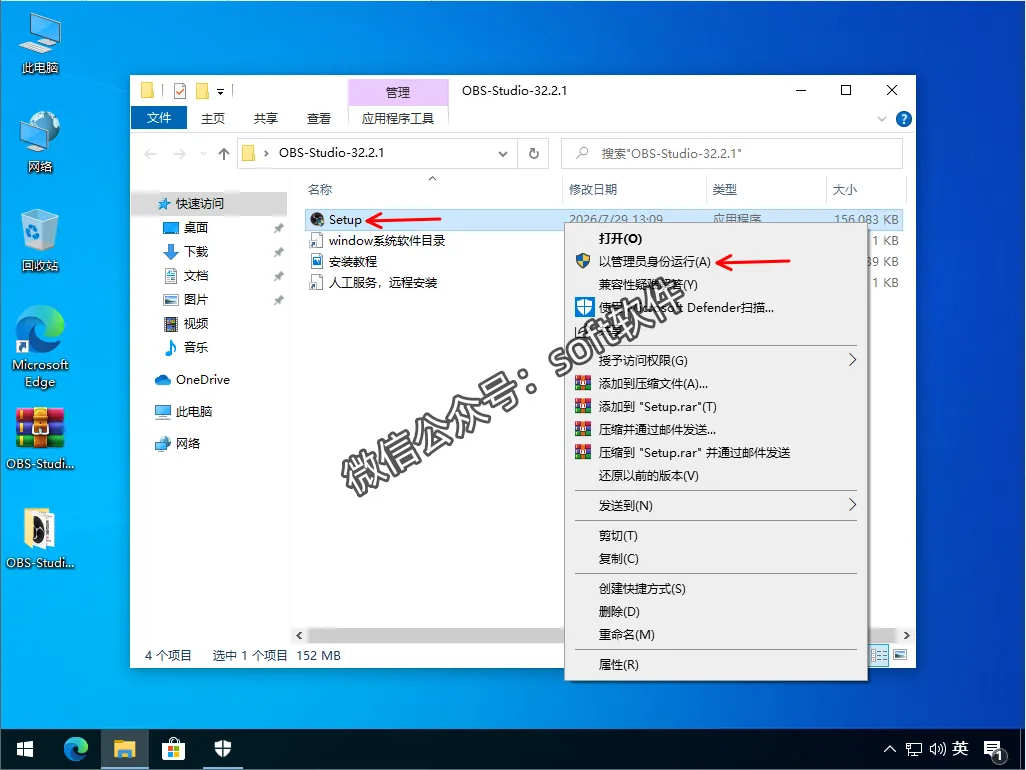The width and height of the screenshot is (1026, 770).
Task: Switch to the 查看 ribbon tab
Action: 319,118
